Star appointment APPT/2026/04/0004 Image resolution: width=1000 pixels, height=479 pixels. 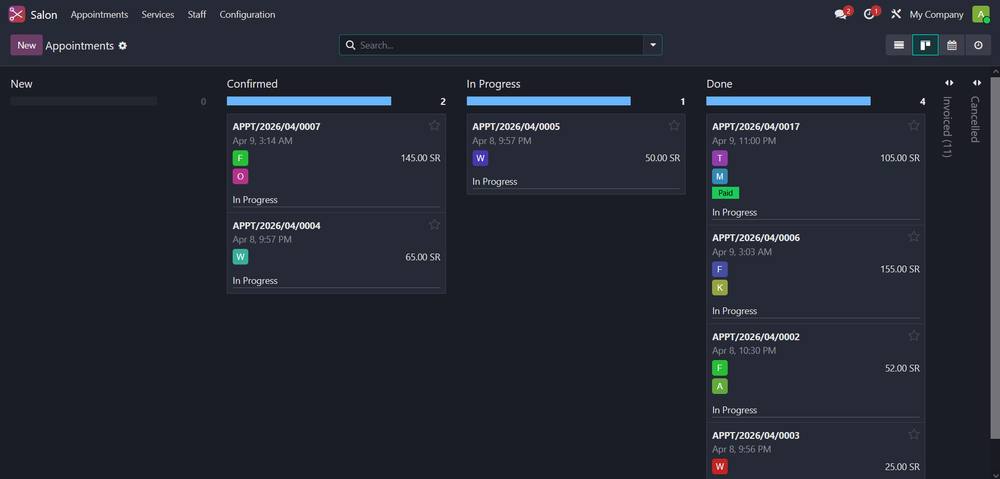pos(434,224)
